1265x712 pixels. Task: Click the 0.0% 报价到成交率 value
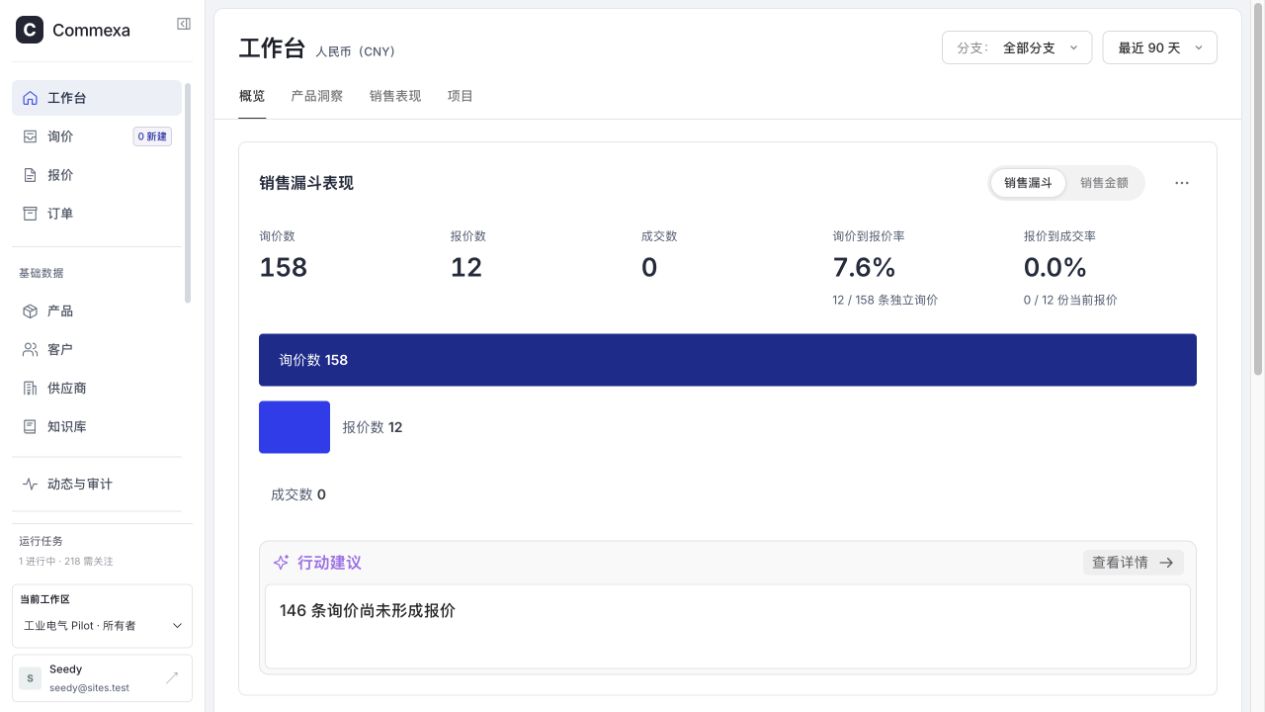[x=1055, y=268]
